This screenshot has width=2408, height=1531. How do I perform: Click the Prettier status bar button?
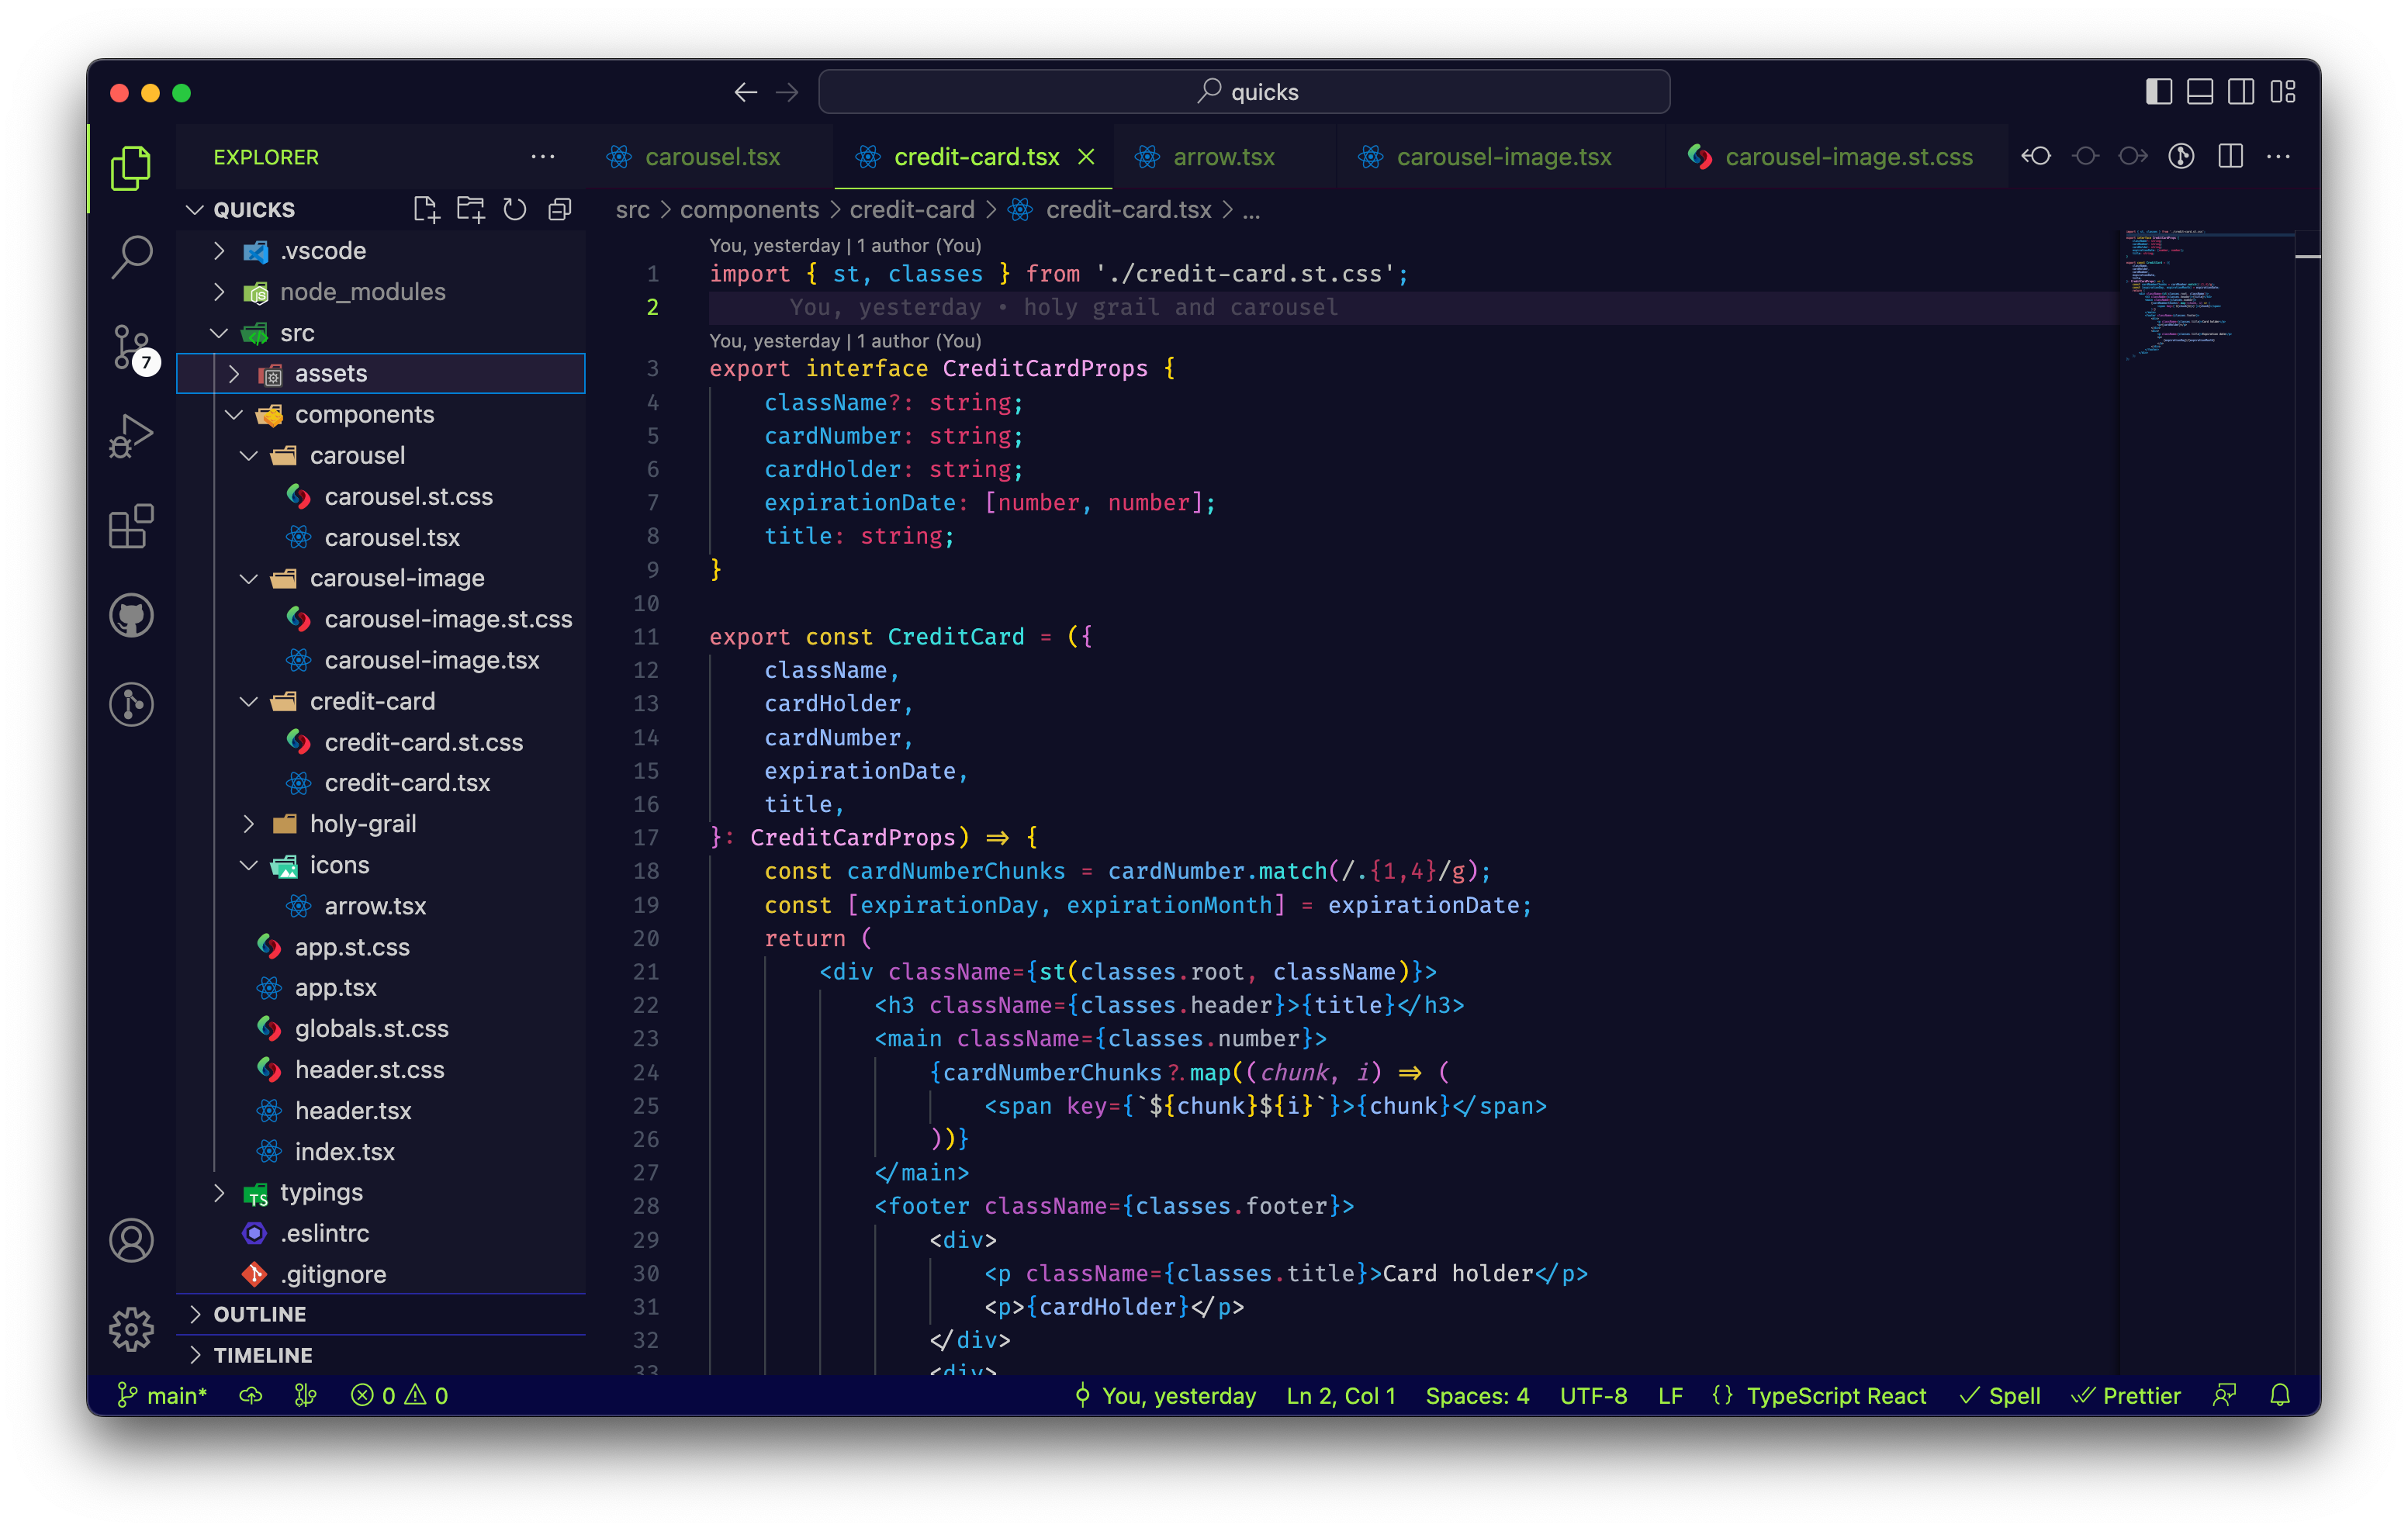(2126, 1395)
